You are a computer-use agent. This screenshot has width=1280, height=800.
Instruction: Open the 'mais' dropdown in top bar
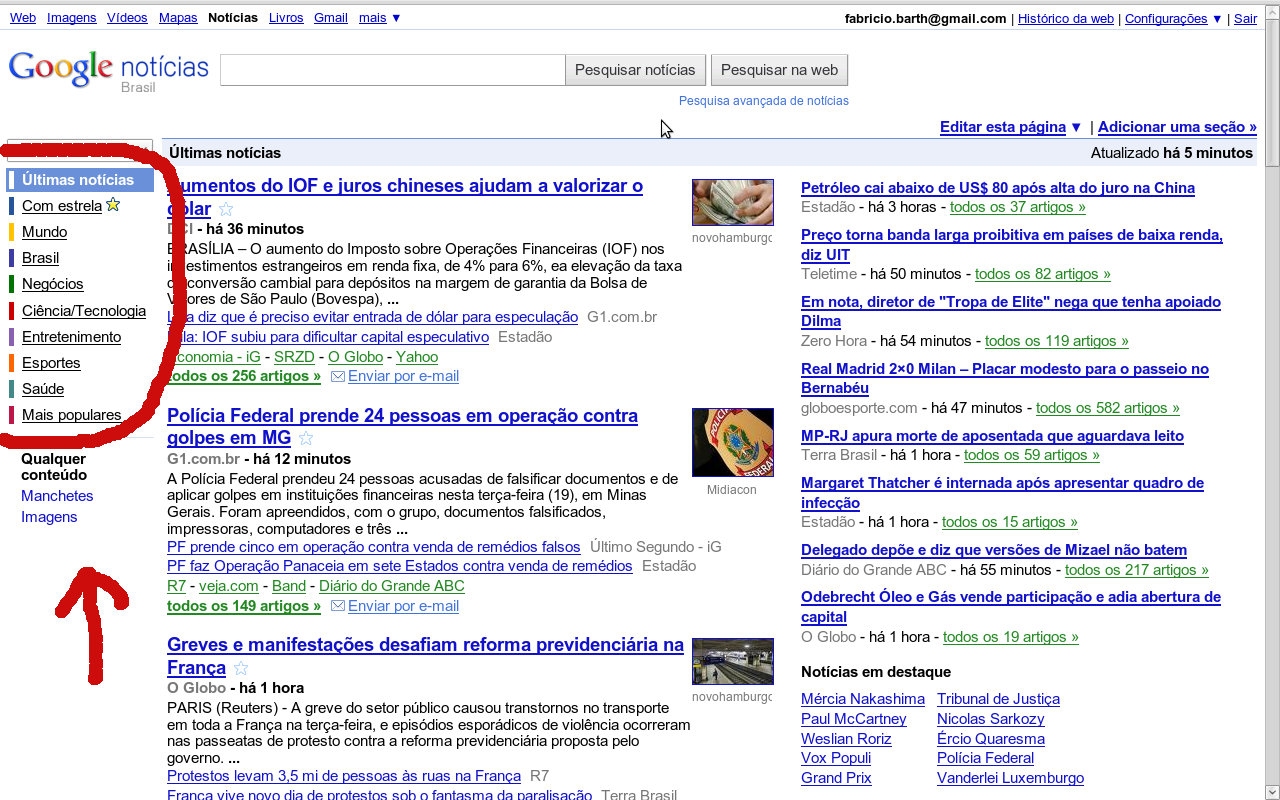380,18
